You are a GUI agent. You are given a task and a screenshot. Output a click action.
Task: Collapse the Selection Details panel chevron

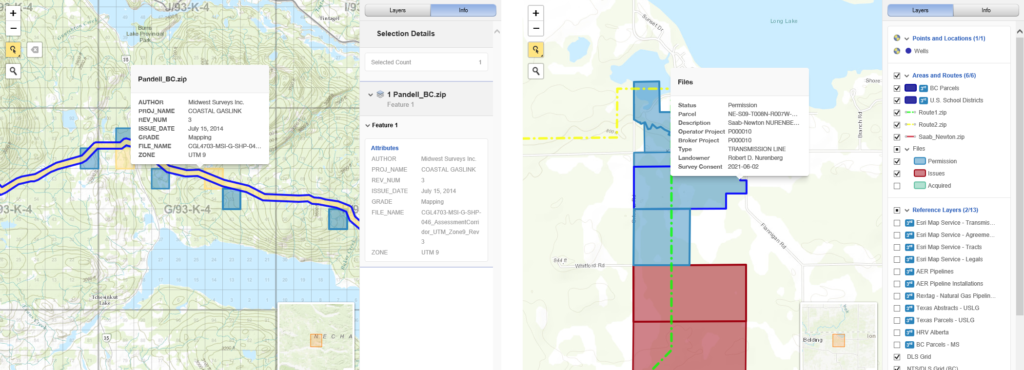(x=496, y=31)
